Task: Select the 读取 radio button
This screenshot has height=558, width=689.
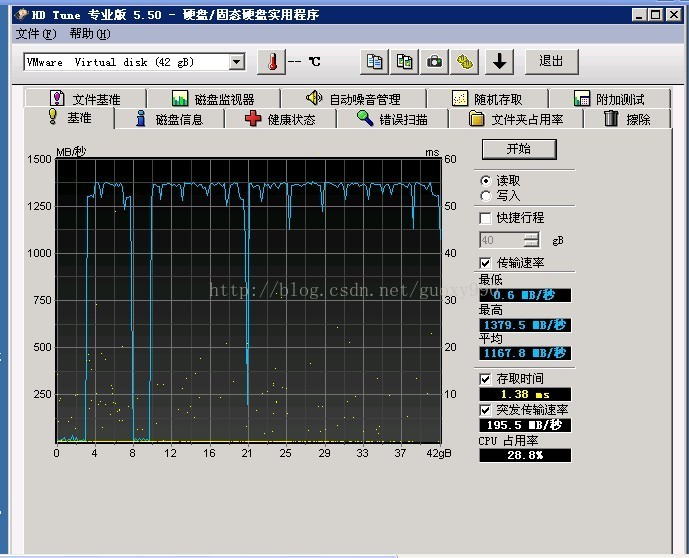Action: (486, 181)
